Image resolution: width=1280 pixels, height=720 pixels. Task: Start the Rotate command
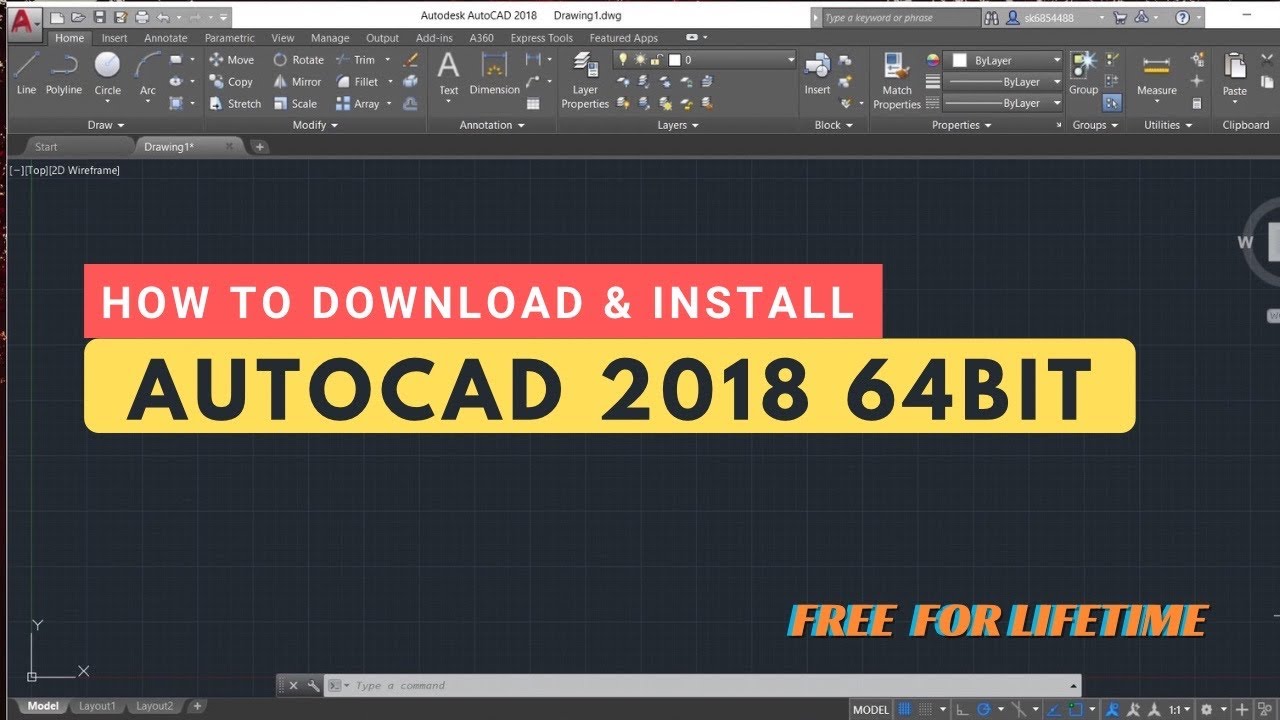pyautogui.click(x=299, y=60)
